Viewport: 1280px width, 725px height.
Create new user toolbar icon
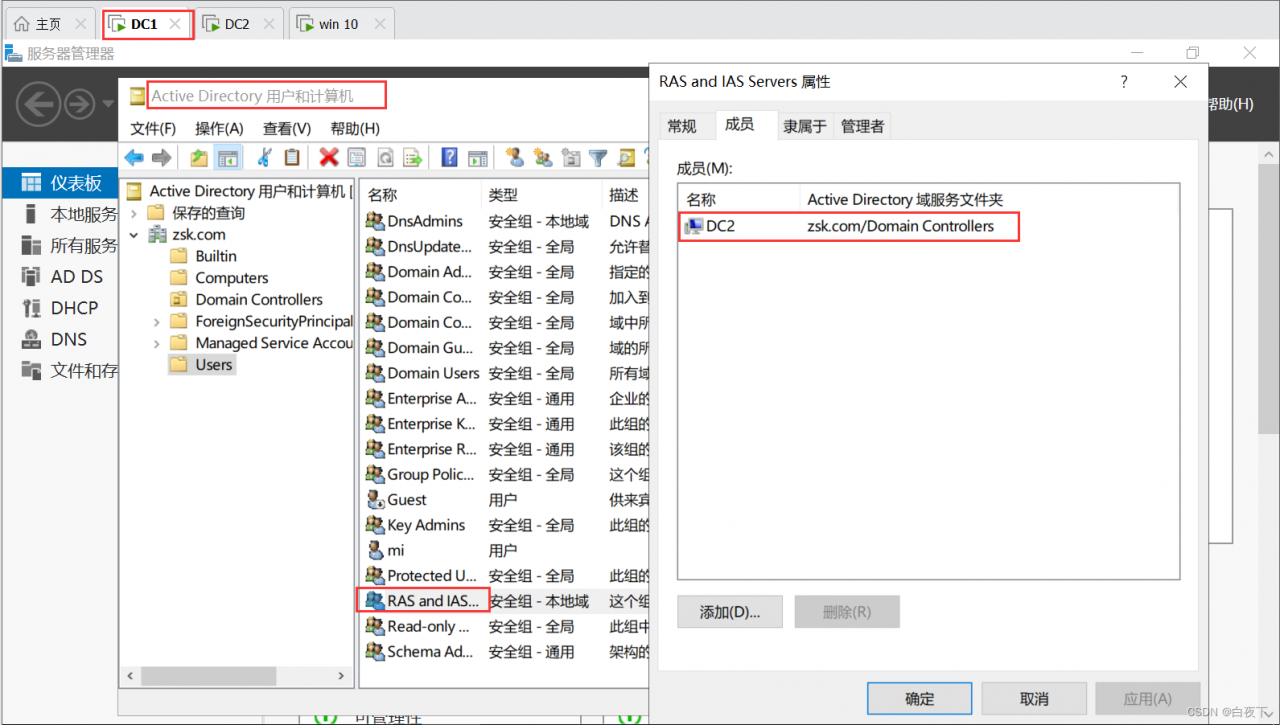coord(515,157)
